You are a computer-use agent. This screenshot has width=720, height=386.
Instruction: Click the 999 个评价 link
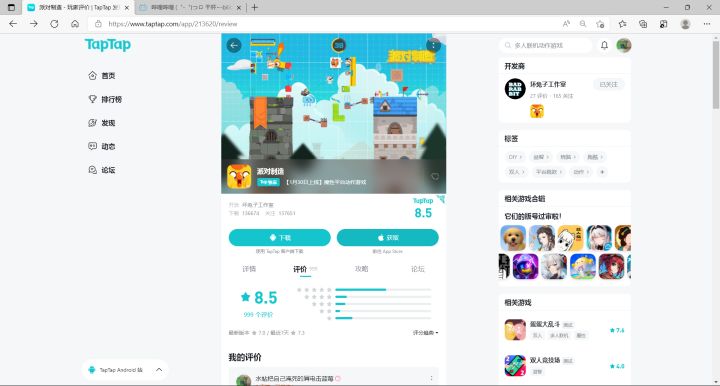click(x=258, y=314)
